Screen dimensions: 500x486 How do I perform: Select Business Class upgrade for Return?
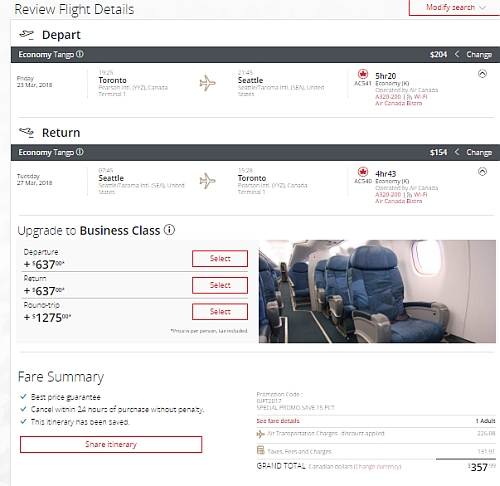click(220, 285)
